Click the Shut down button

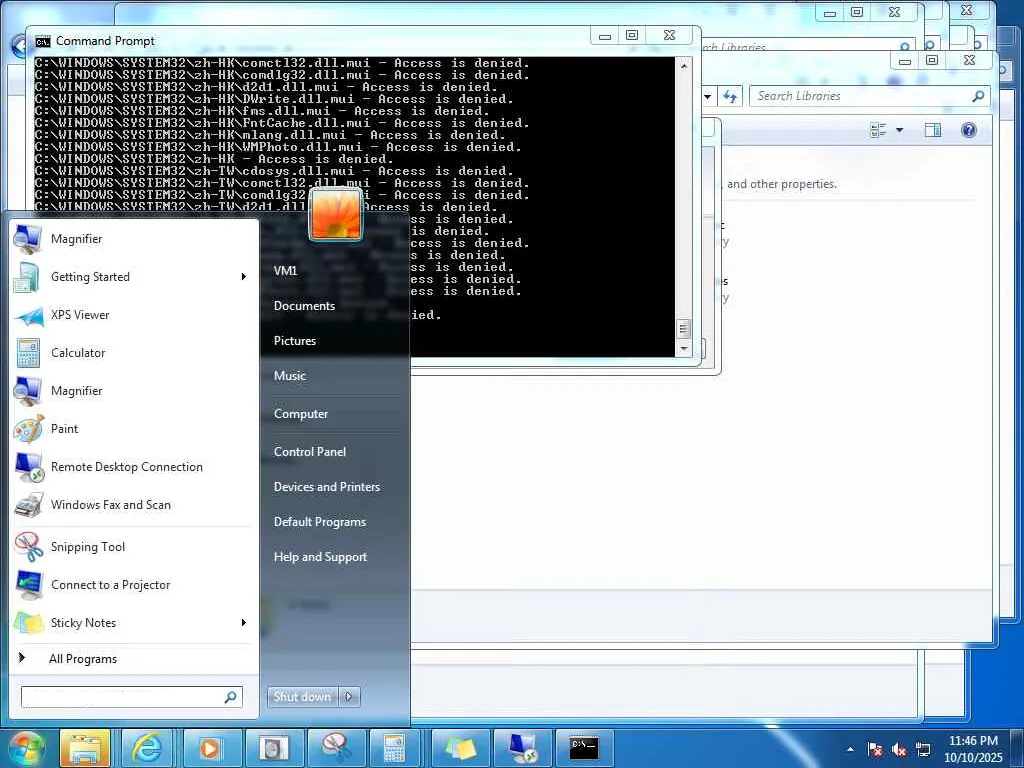pyautogui.click(x=302, y=697)
